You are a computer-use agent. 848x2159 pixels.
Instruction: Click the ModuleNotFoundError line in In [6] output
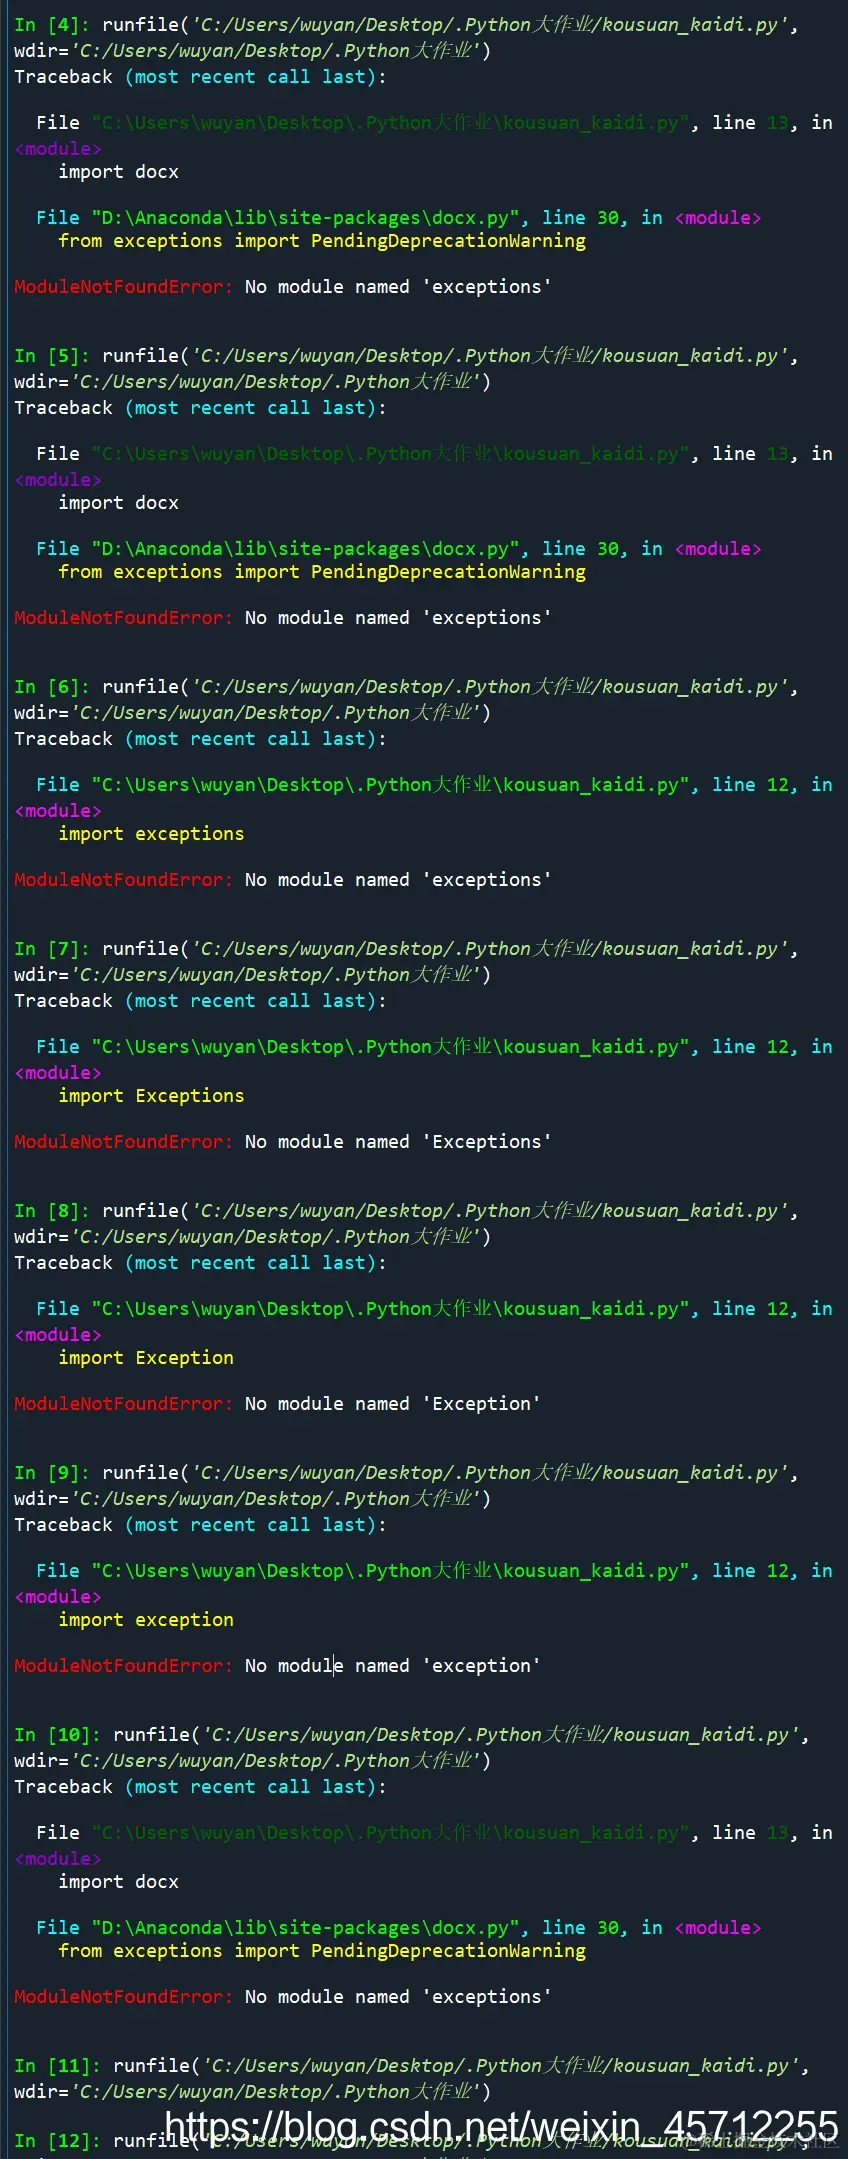tap(283, 880)
